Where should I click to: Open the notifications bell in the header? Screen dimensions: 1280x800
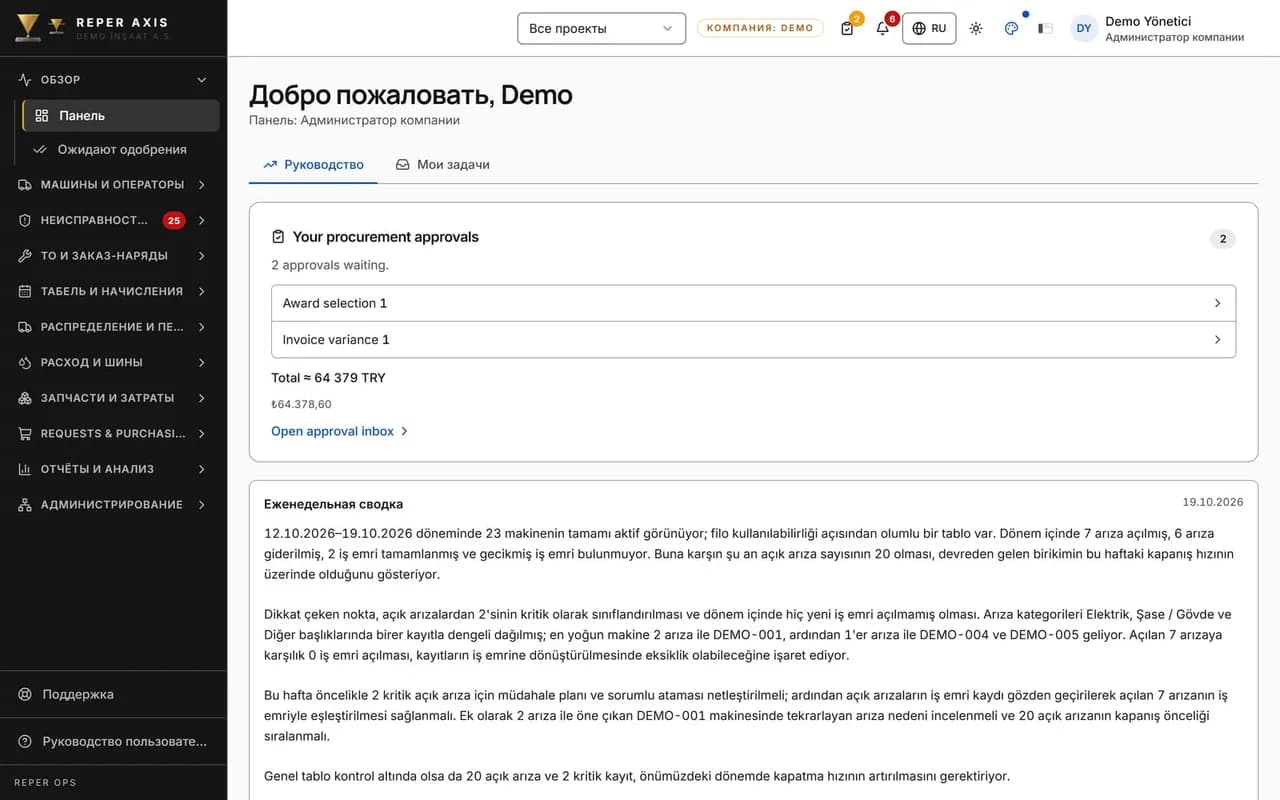tap(882, 28)
